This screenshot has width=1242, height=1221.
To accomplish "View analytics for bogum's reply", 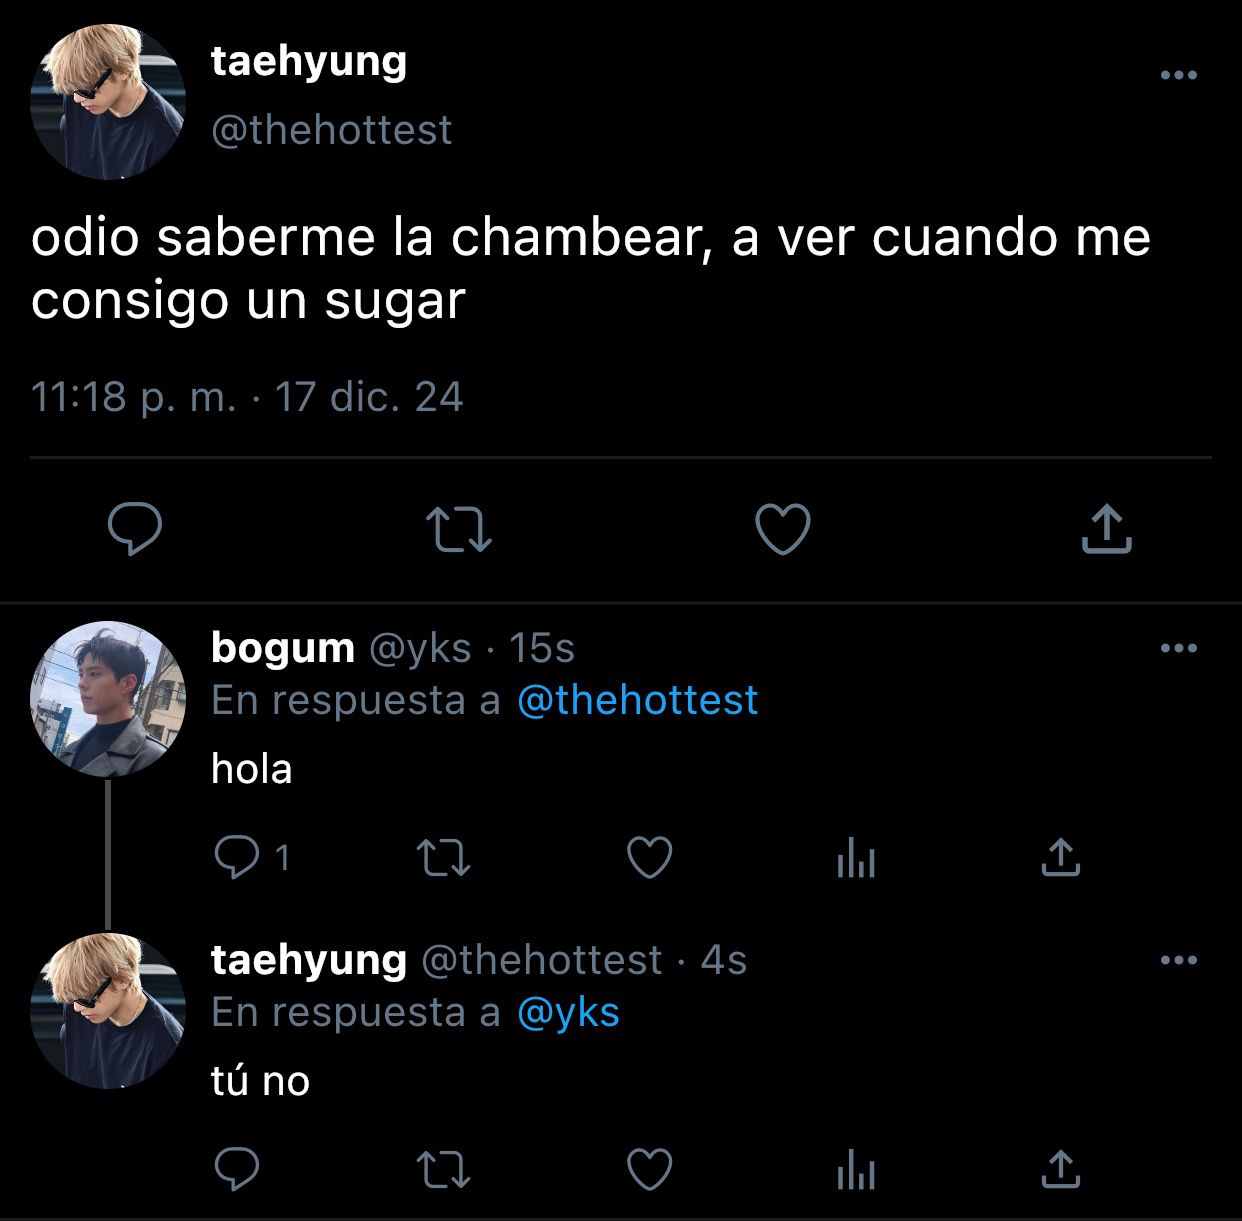I will [856, 859].
